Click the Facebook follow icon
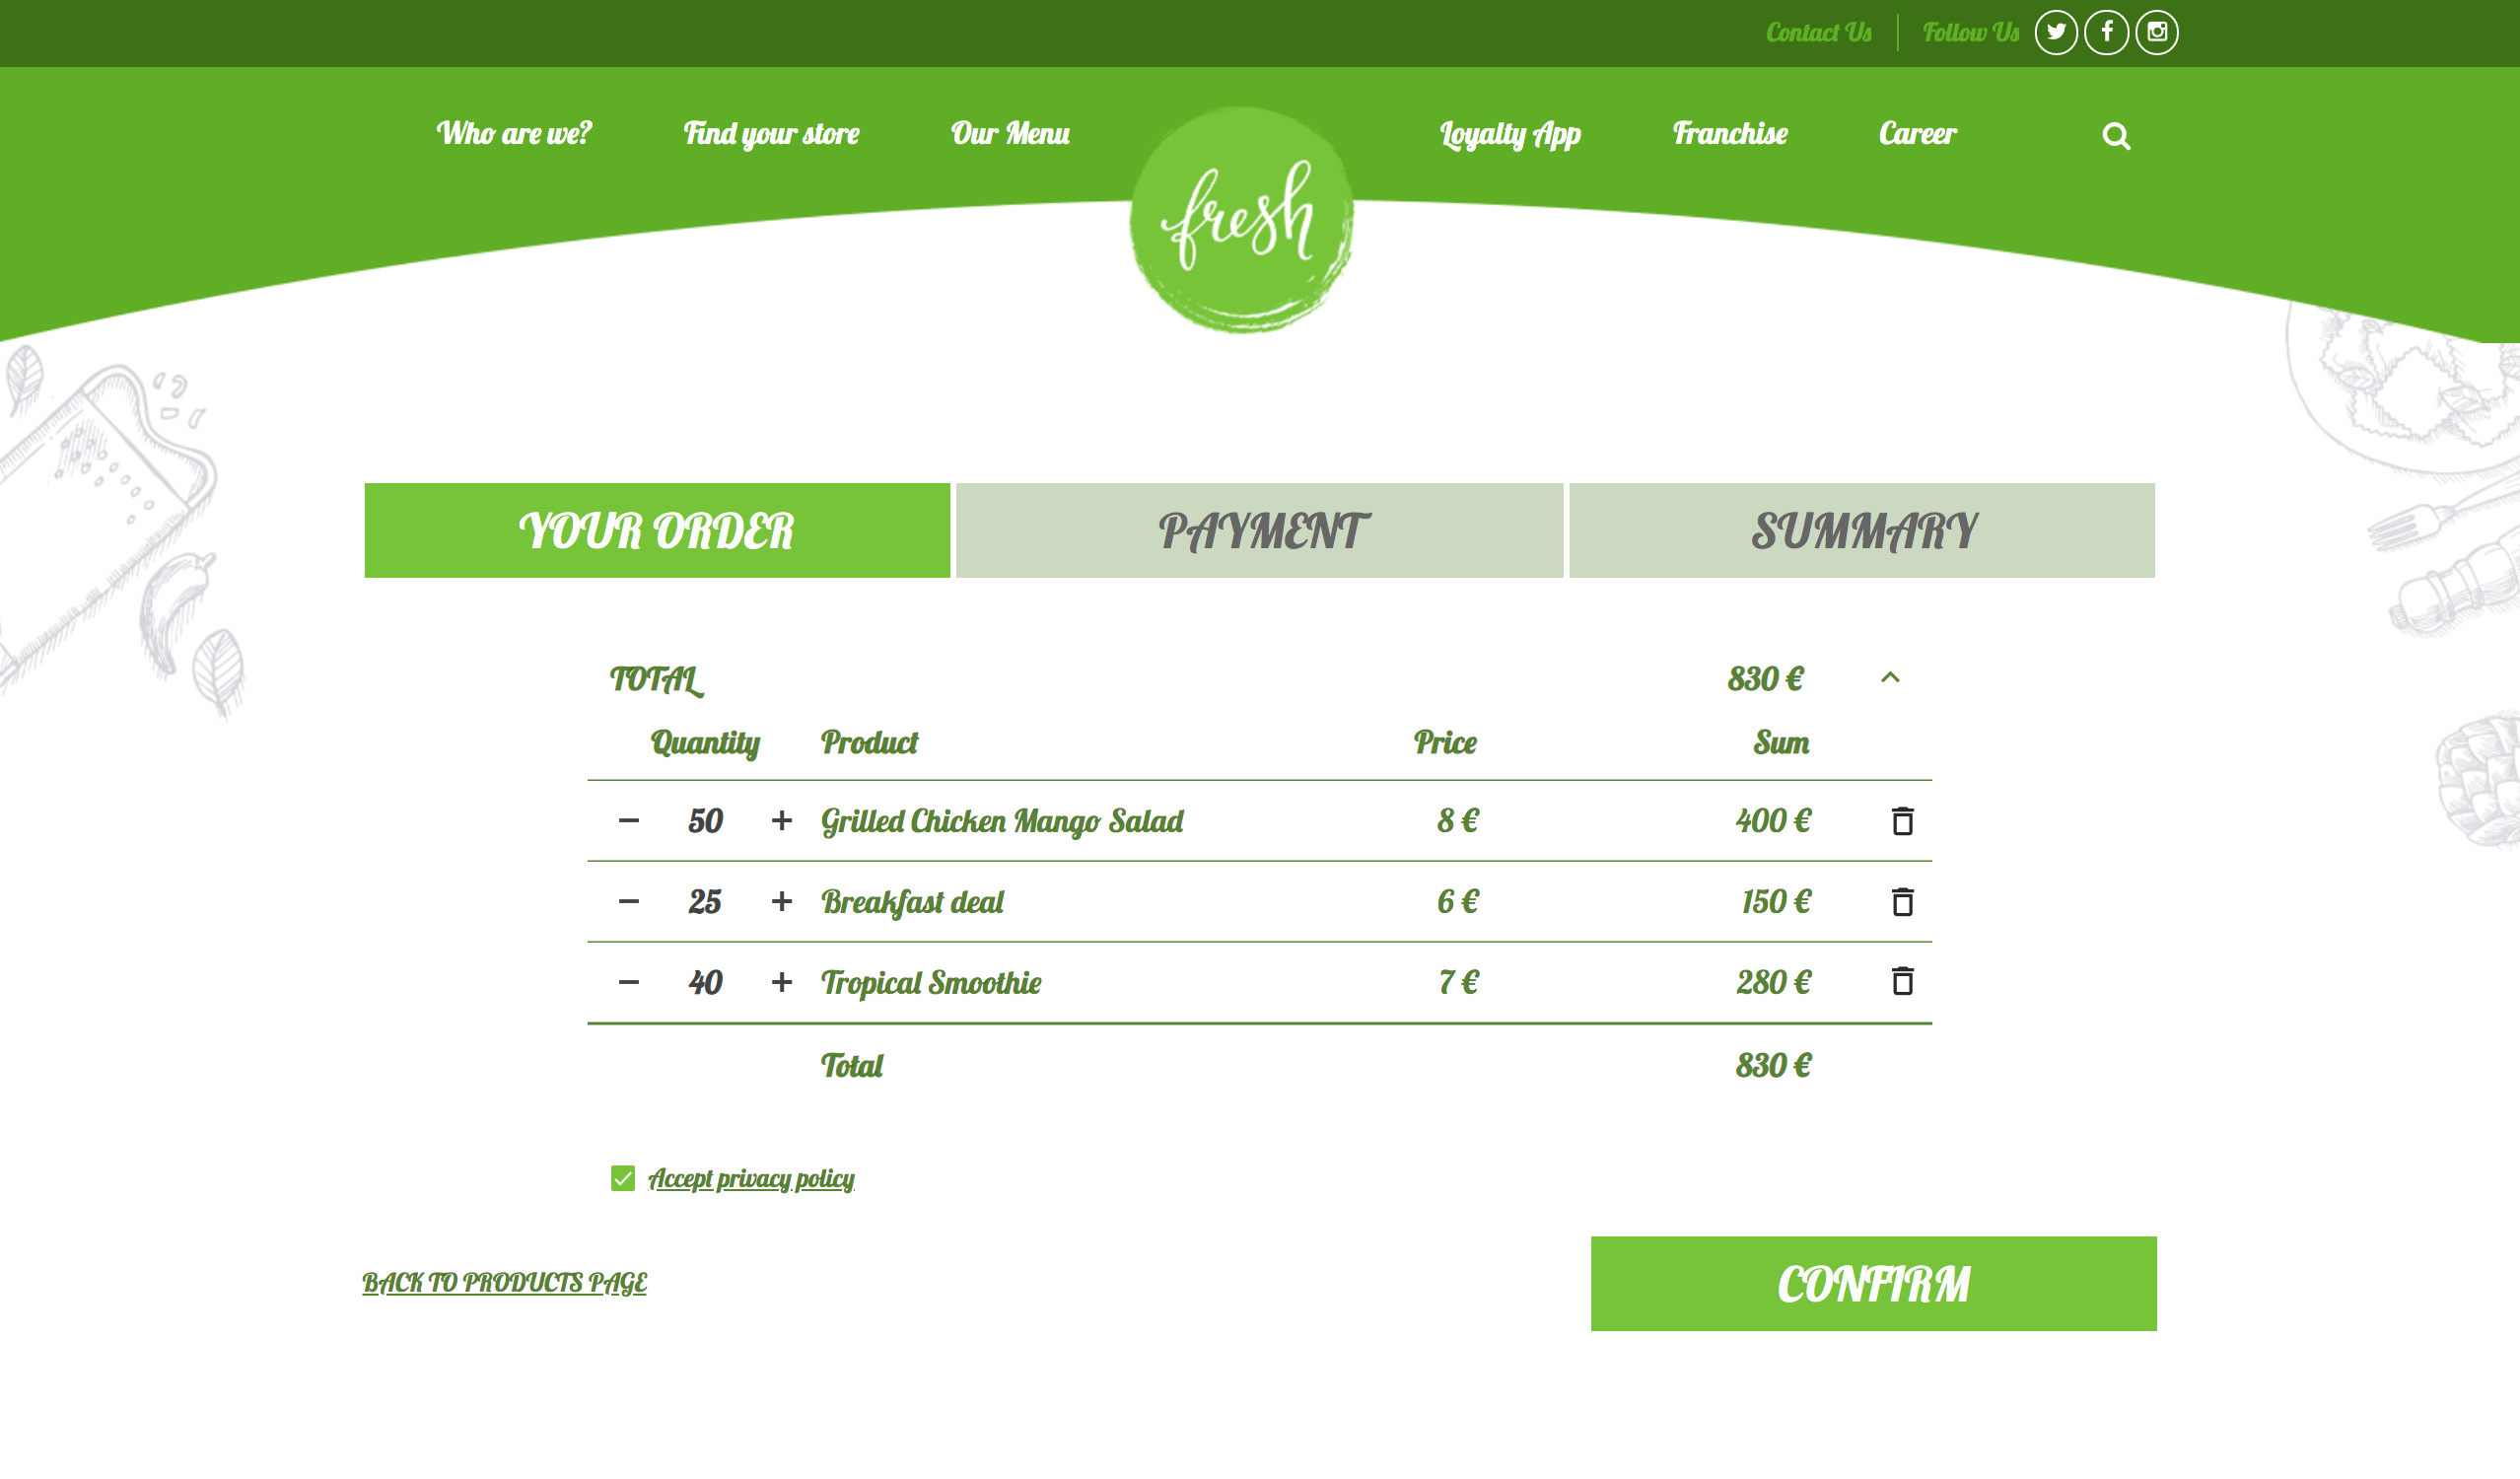 2107,32
